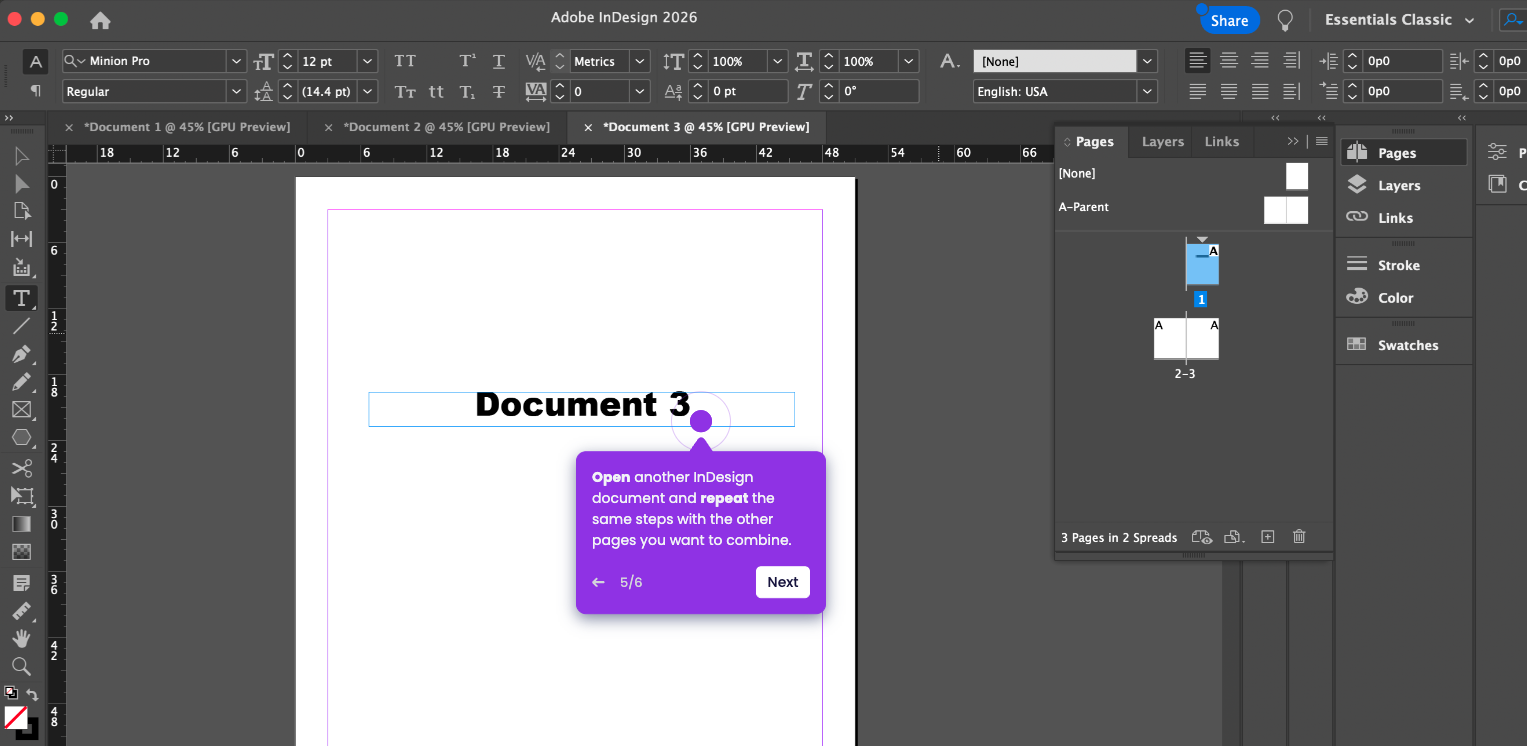Click the blue Share button
The height and width of the screenshot is (746, 1527).
1229,20
